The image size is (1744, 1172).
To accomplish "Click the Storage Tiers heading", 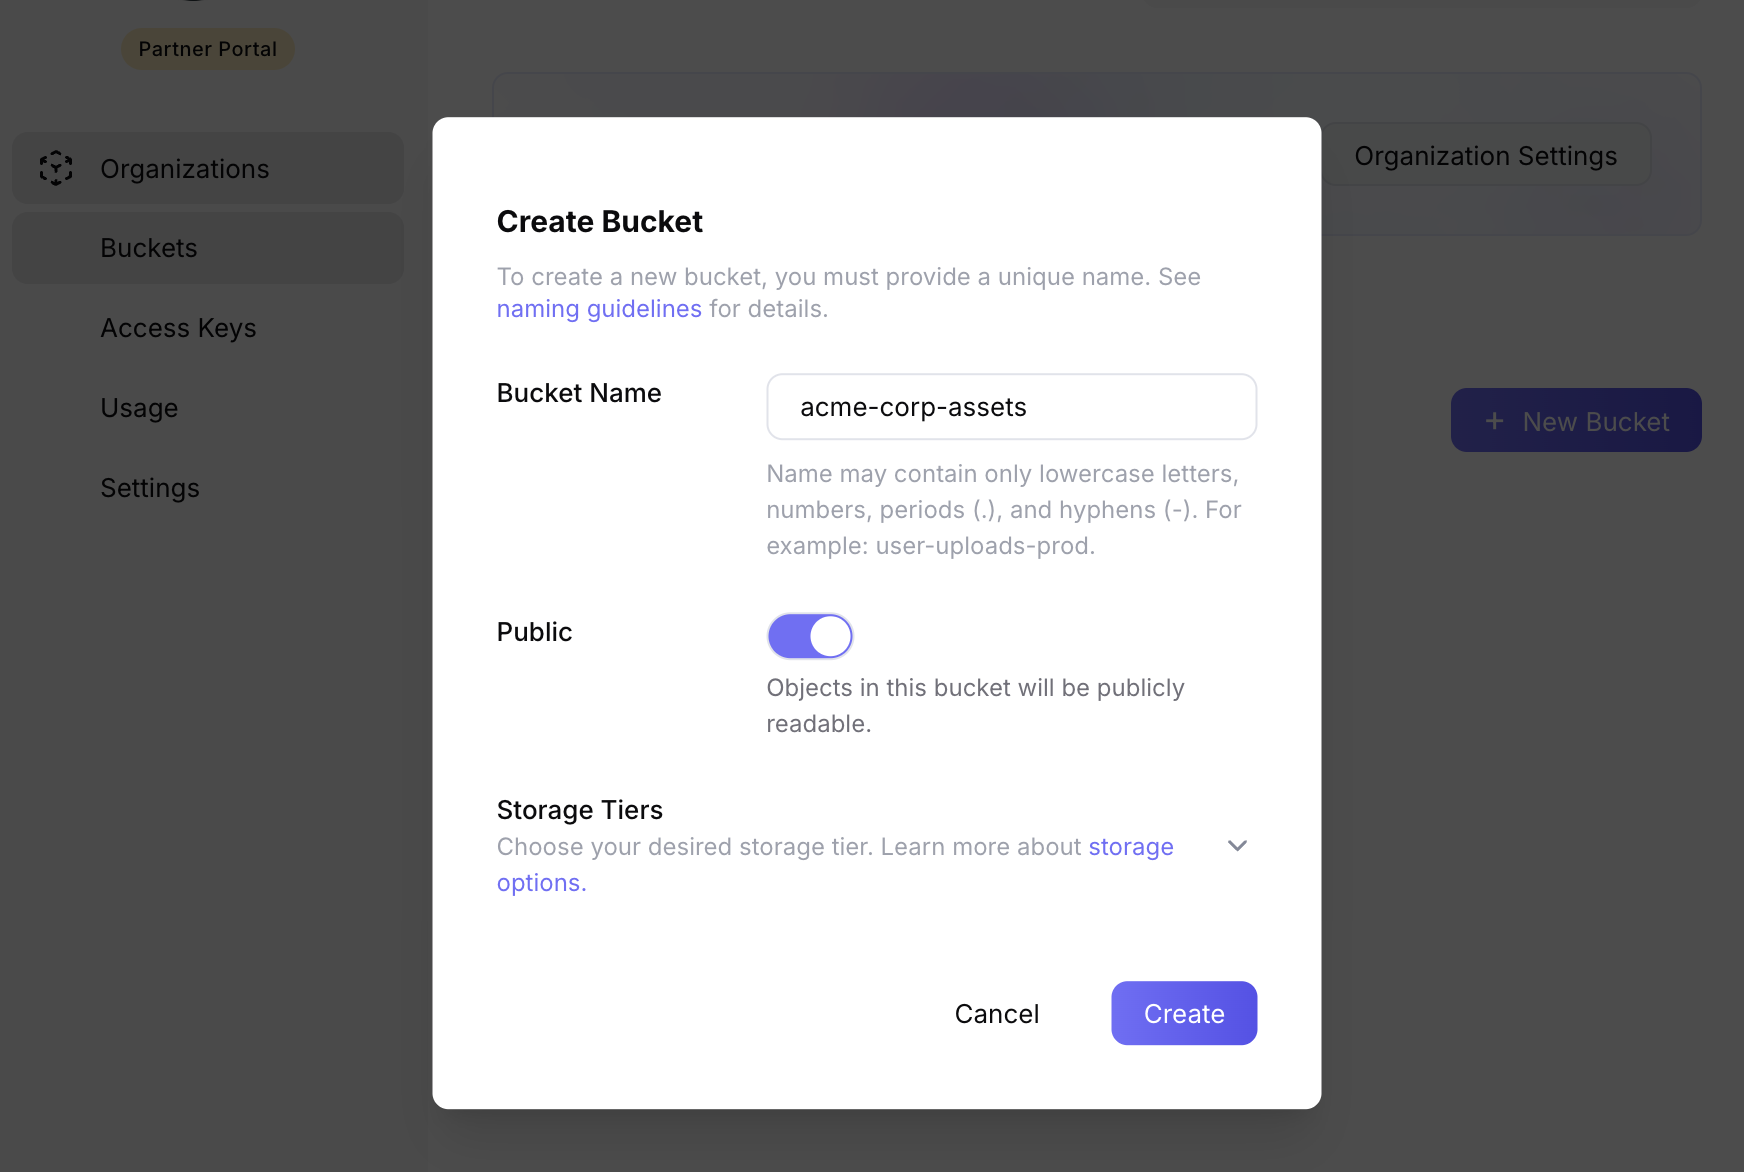I will 580,810.
